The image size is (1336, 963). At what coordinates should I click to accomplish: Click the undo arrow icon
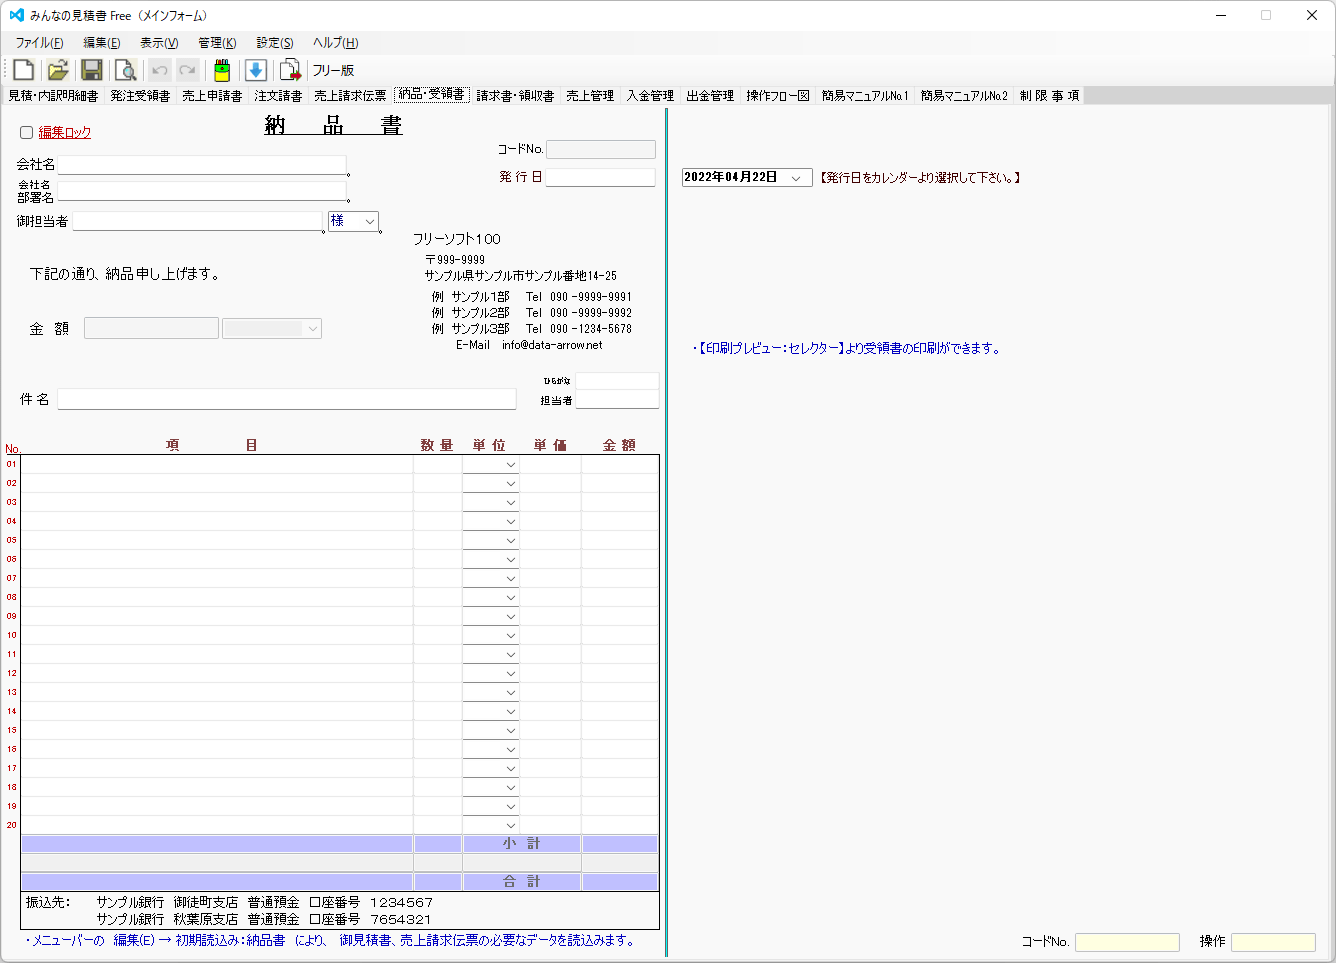pyautogui.click(x=158, y=69)
